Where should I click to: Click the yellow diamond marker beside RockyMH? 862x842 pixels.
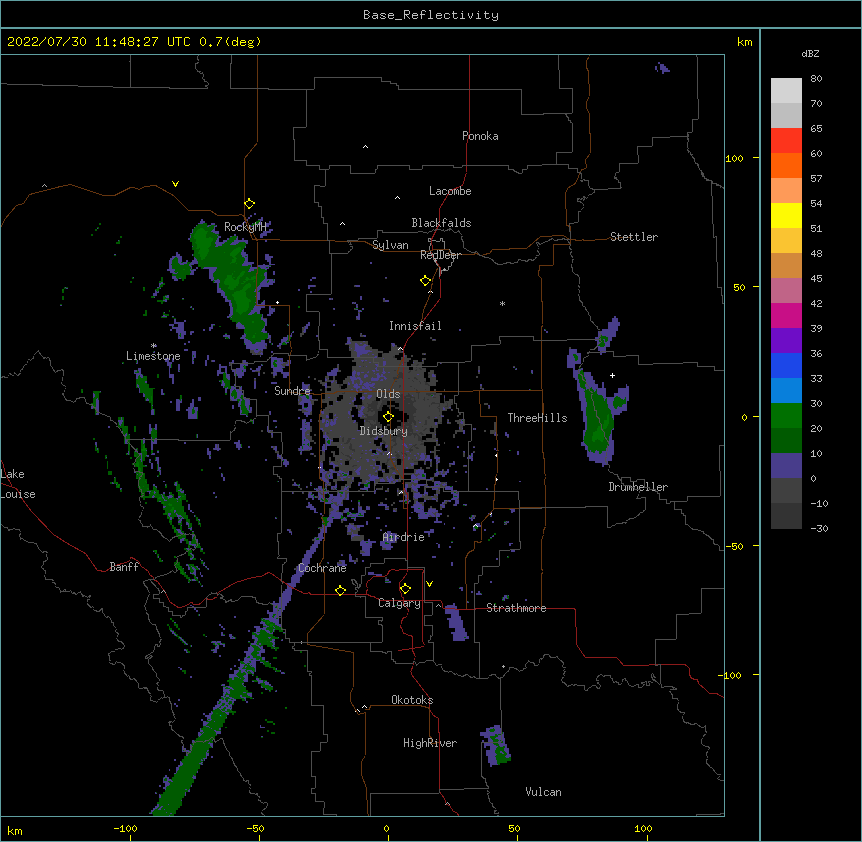[250, 204]
